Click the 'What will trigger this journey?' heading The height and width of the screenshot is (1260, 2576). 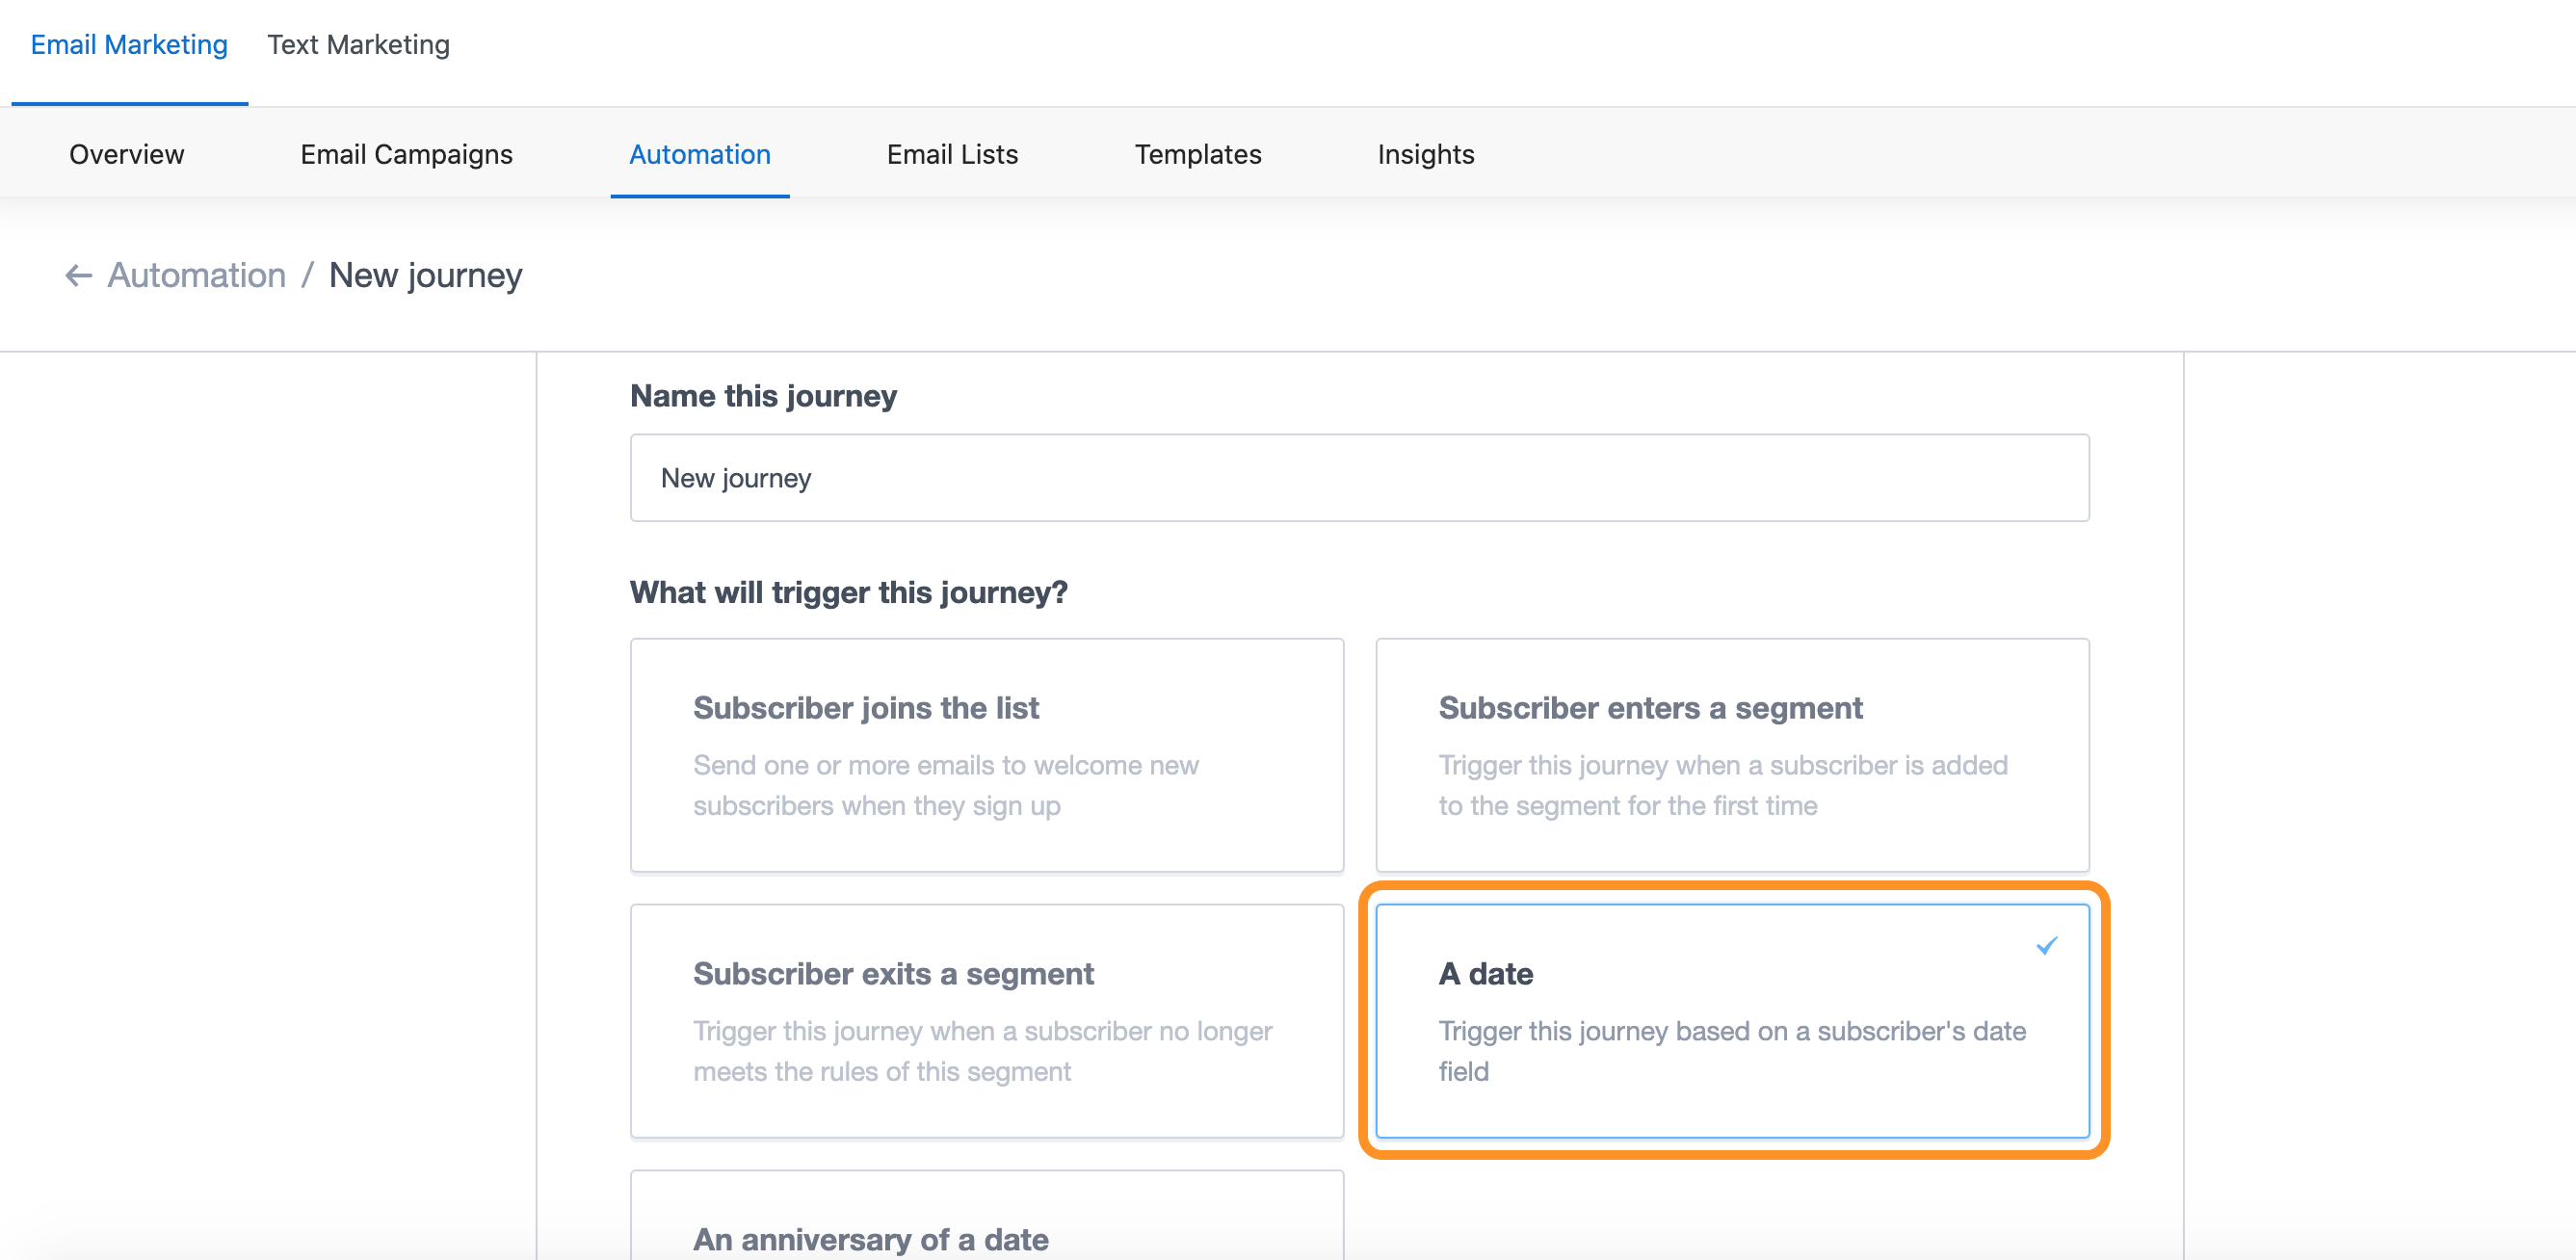tap(848, 592)
